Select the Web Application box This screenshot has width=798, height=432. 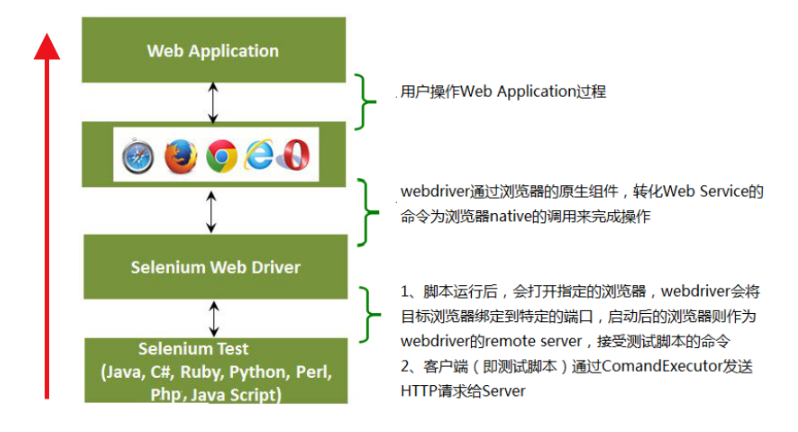214,50
